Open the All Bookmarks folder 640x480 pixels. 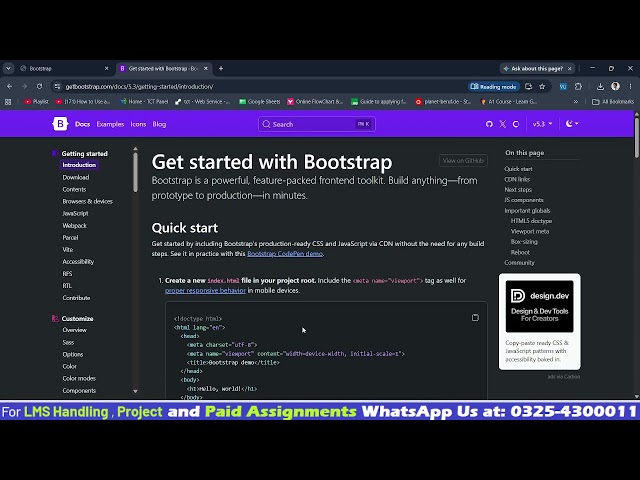click(x=613, y=102)
